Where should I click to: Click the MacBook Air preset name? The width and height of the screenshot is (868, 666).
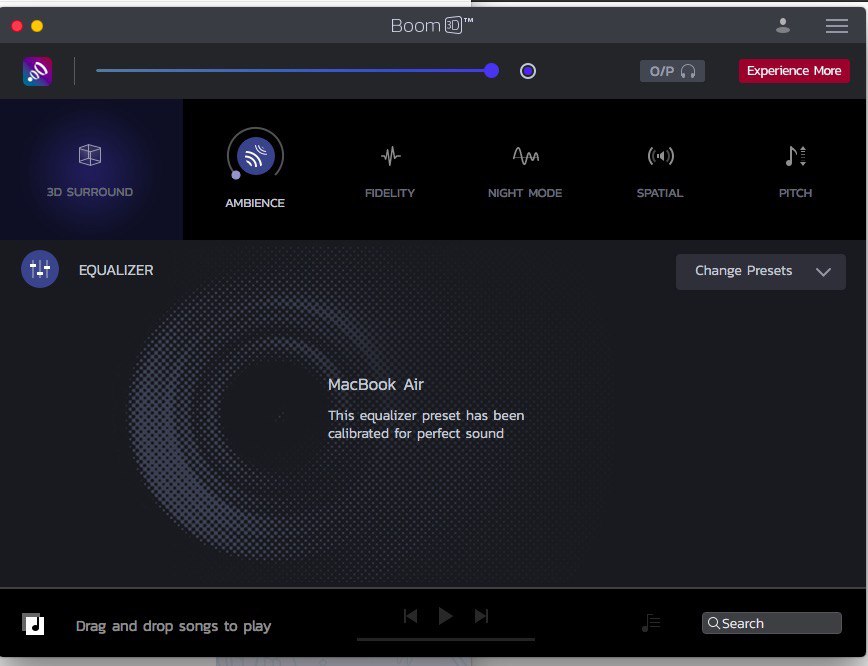375,384
